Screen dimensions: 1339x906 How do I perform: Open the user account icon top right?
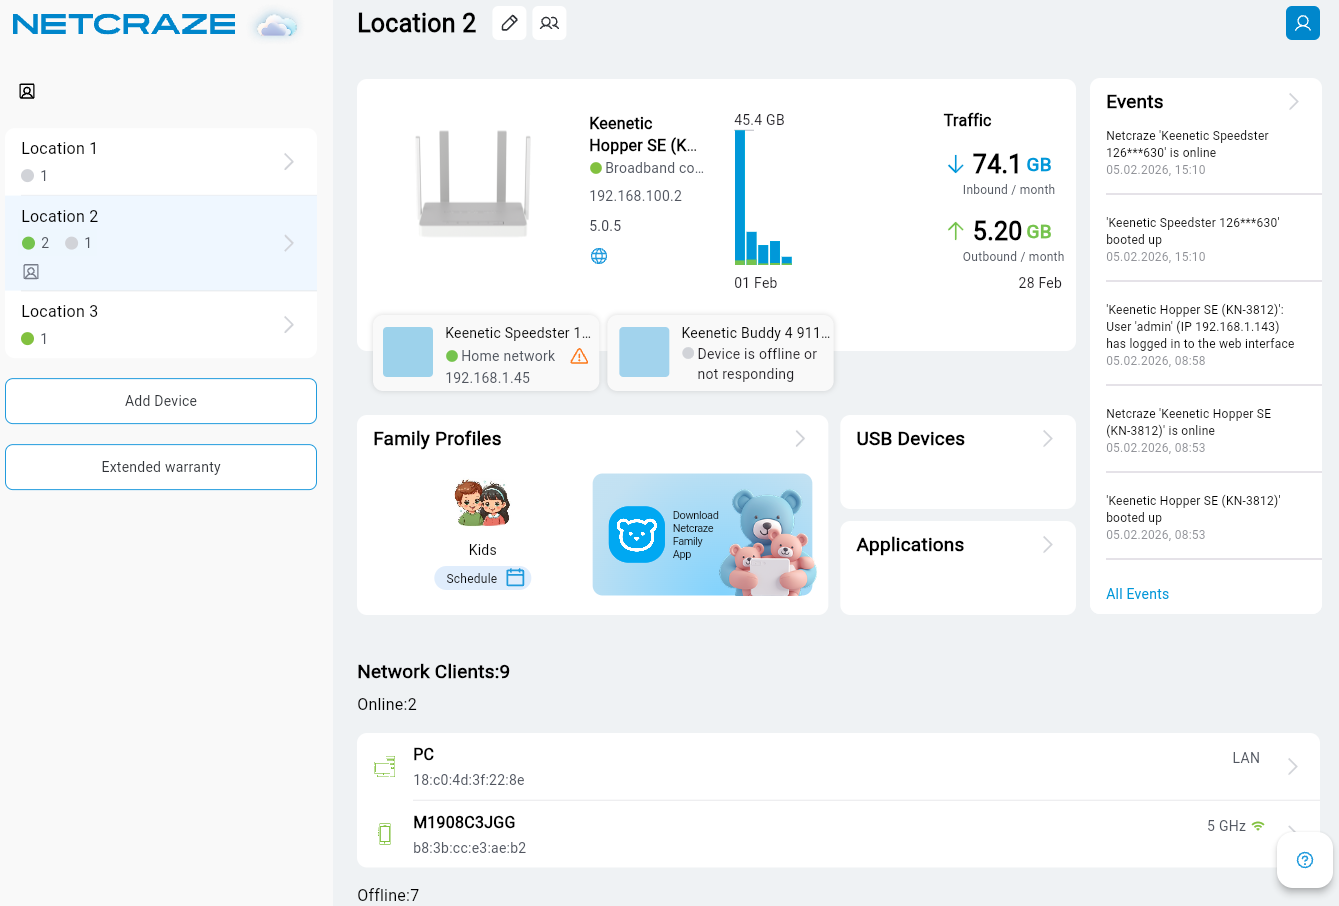coord(1302,22)
